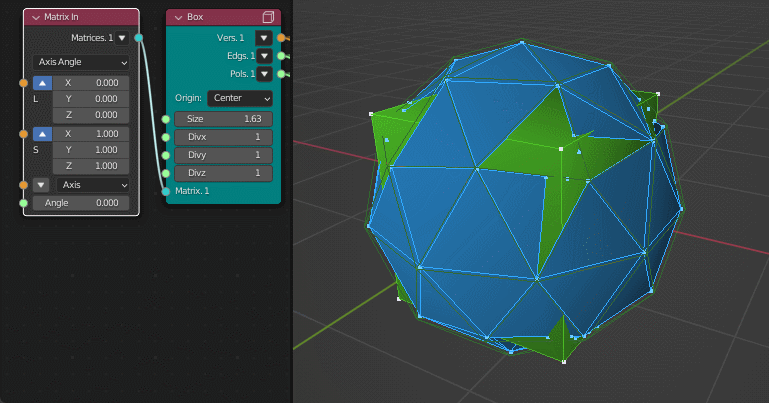Click the Scale input socket
Screen dimensions: 769x403
coord(24,134)
